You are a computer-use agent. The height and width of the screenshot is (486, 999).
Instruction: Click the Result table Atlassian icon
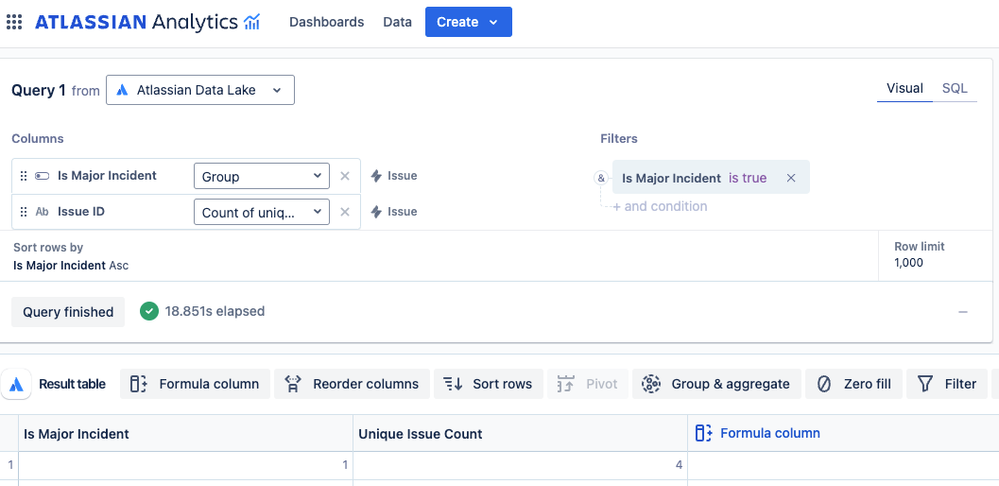click(x=17, y=384)
